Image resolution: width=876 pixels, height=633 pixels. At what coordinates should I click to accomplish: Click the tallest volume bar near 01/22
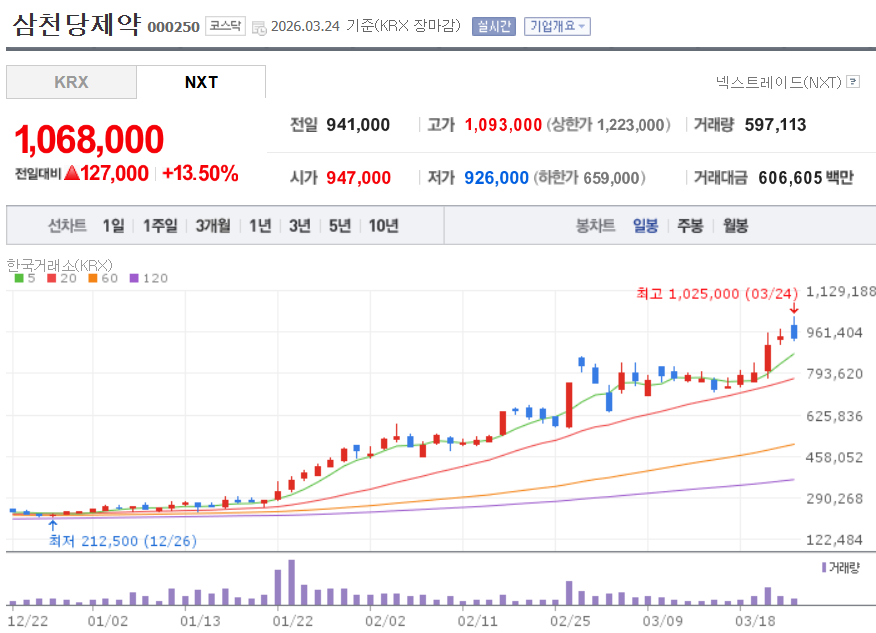tap(291, 583)
